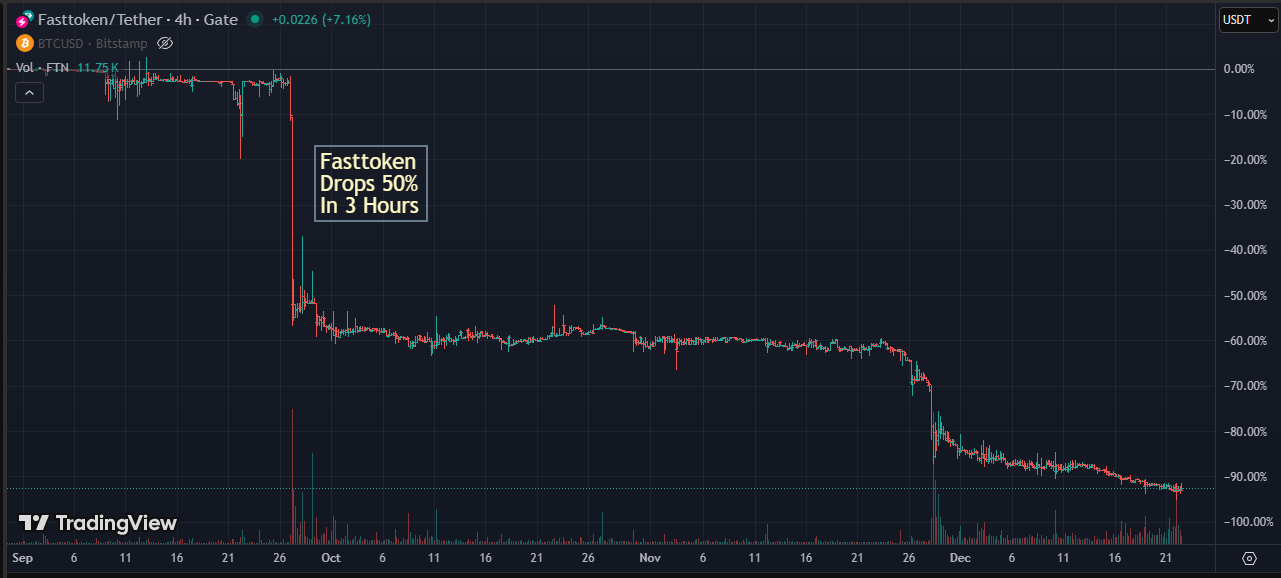The image size is (1281, 578).
Task: Click the 0.00% label on price axis
Action: tap(1239, 69)
